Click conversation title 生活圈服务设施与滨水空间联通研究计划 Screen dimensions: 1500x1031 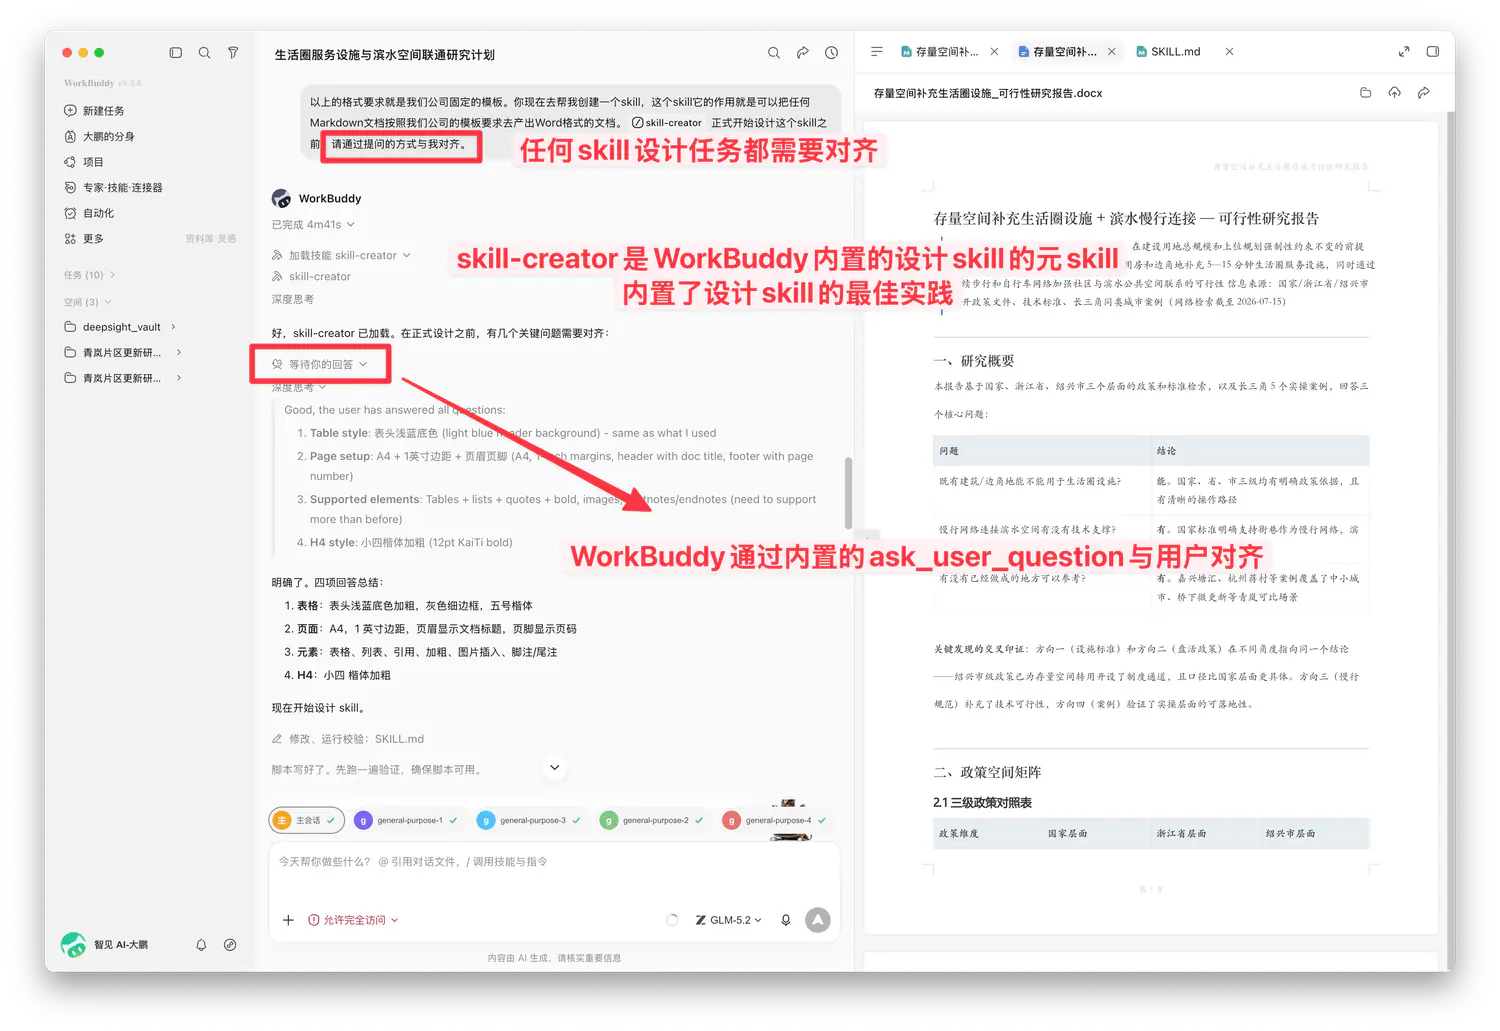pos(385,55)
